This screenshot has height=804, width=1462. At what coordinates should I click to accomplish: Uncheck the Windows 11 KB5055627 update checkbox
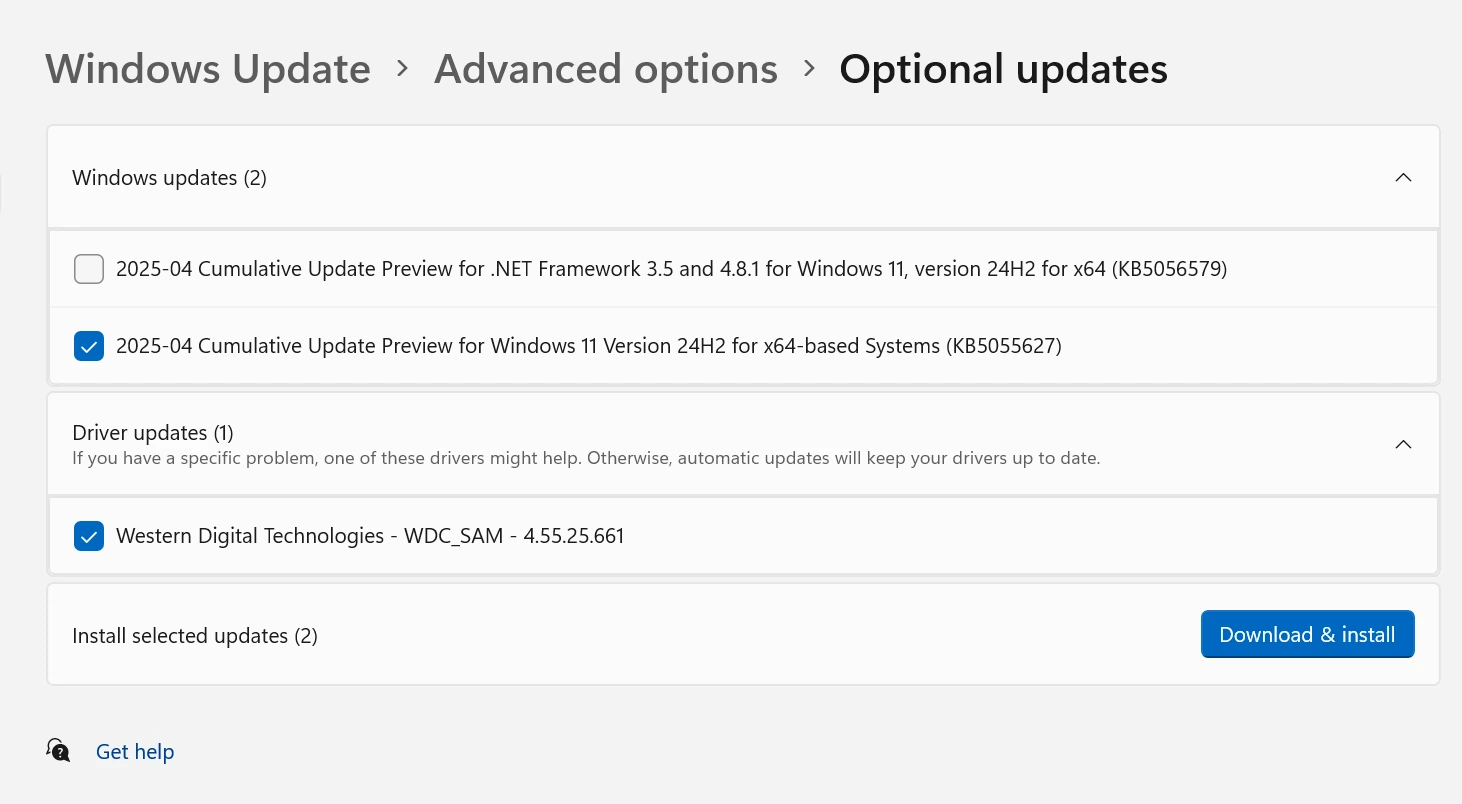pos(89,346)
